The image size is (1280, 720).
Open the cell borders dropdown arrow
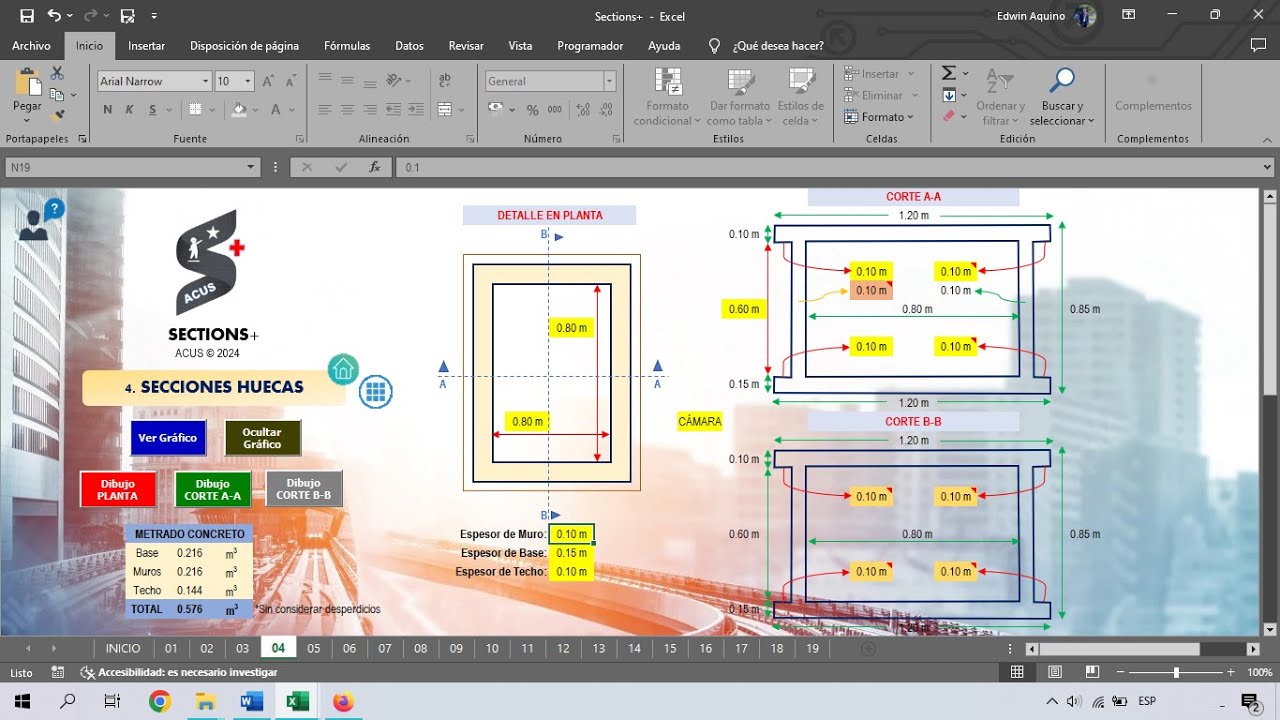pyautogui.click(x=213, y=110)
